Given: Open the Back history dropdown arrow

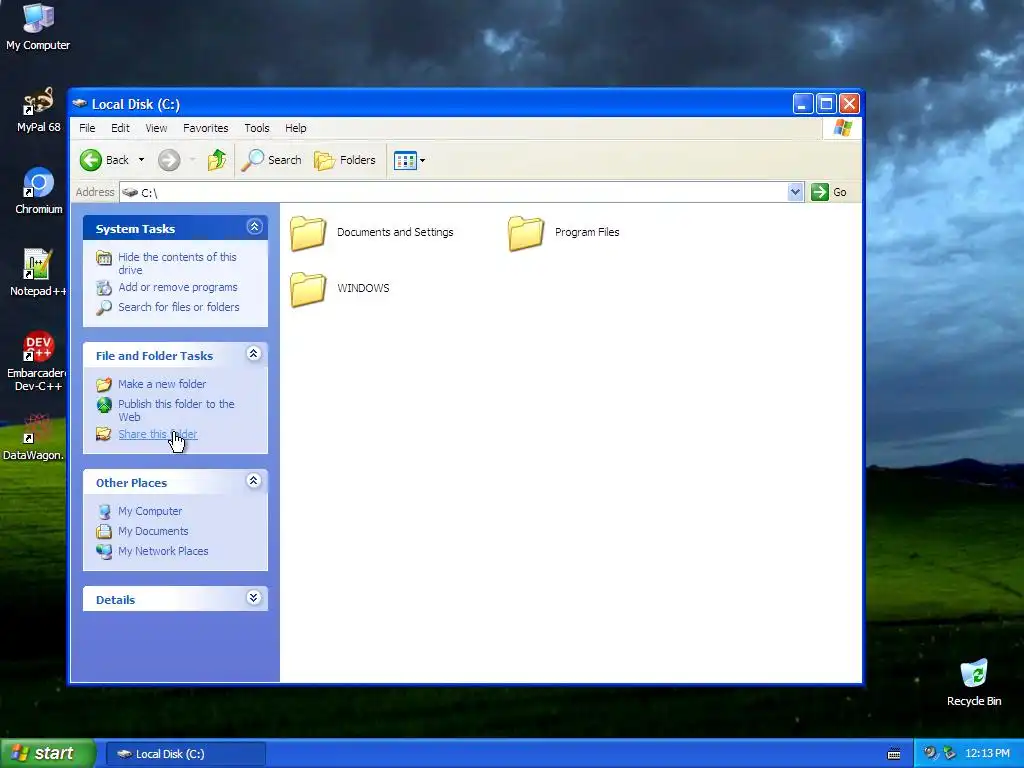Looking at the screenshot, I should pos(141,160).
